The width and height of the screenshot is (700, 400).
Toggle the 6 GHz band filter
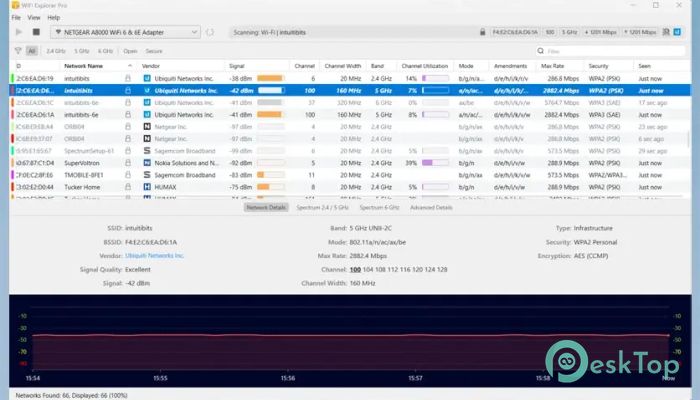click(x=105, y=51)
